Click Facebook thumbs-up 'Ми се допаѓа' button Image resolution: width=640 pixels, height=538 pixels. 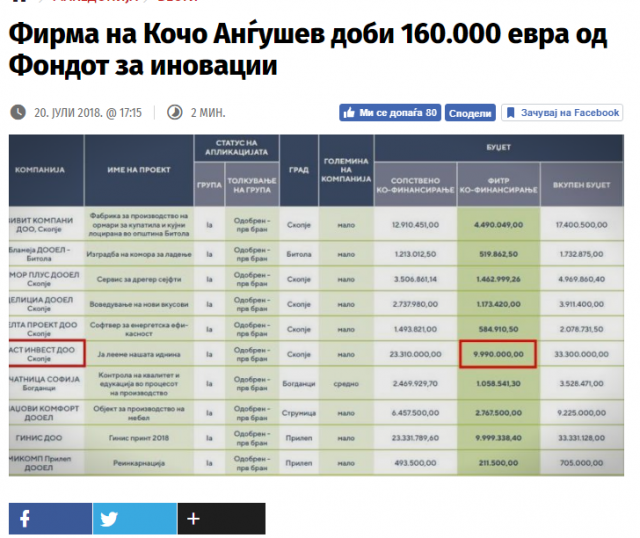(x=391, y=113)
